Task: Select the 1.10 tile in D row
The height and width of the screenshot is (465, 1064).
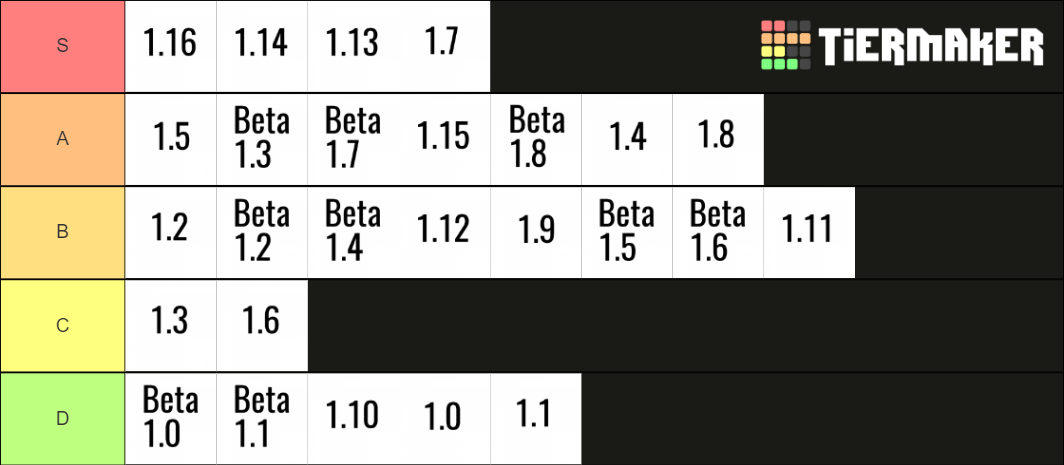Action: [x=354, y=419]
